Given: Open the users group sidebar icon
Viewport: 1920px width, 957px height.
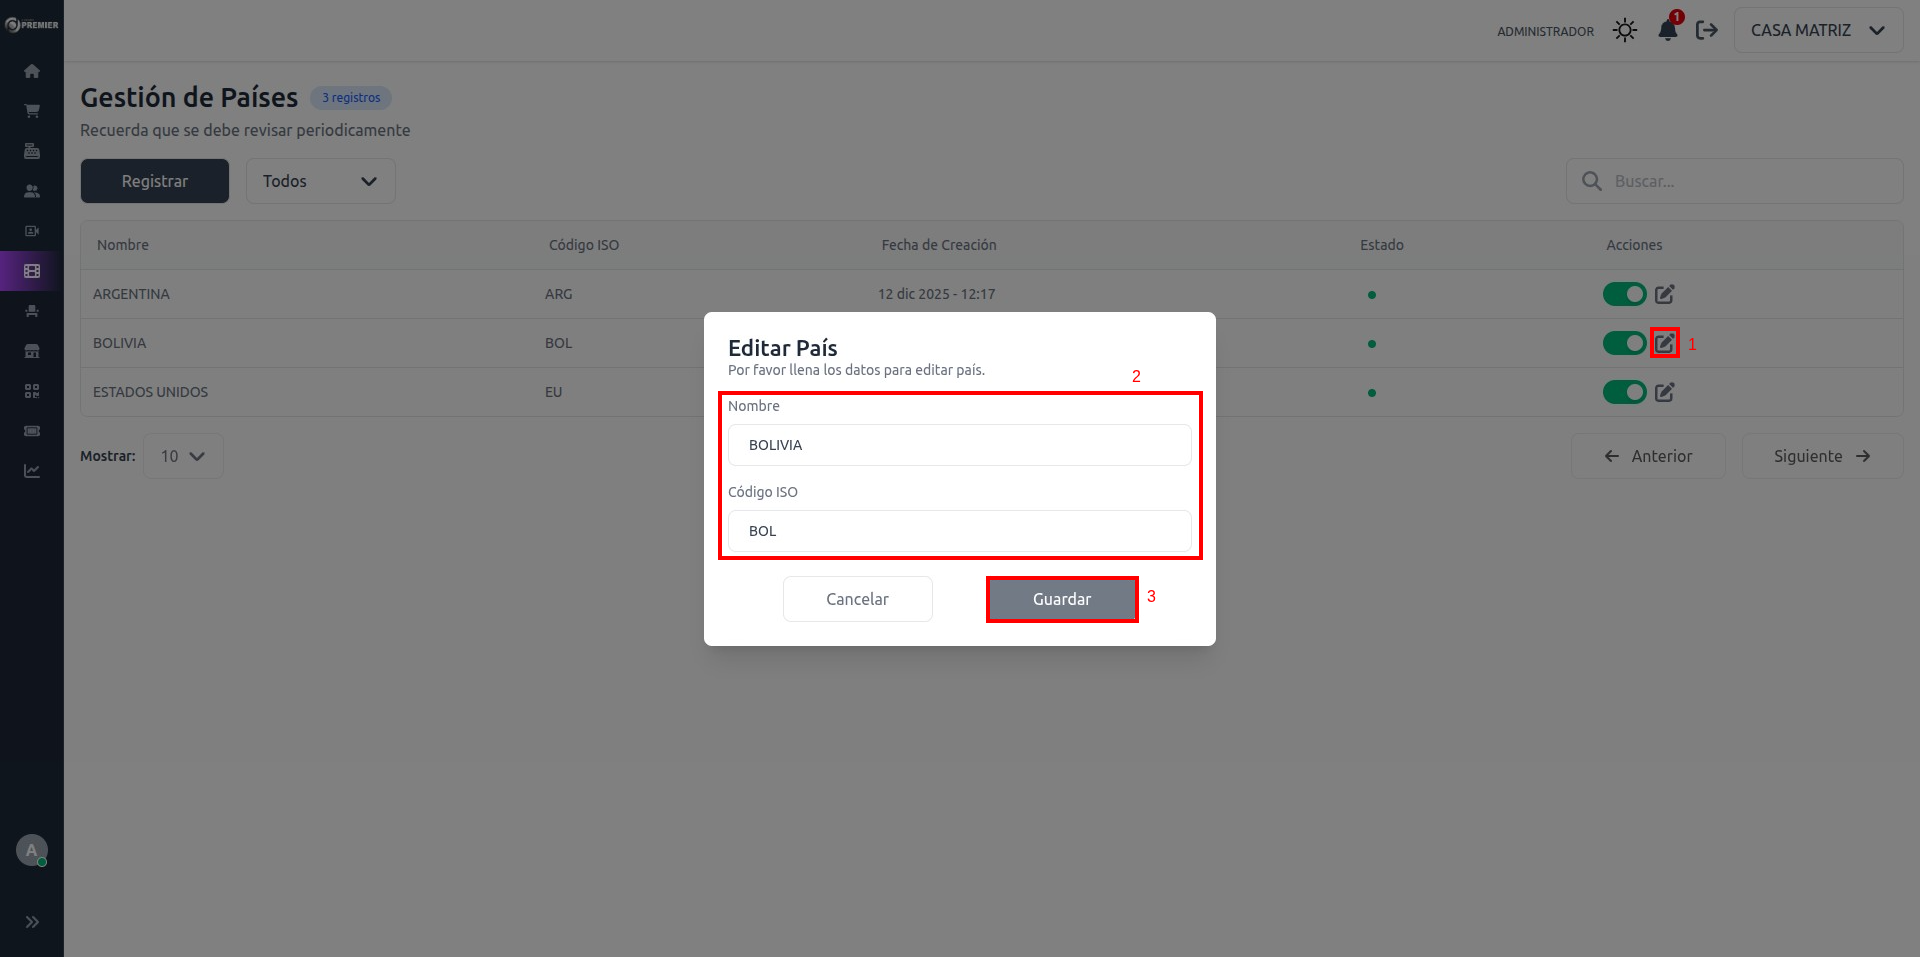Looking at the screenshot, I should point(32,191).
